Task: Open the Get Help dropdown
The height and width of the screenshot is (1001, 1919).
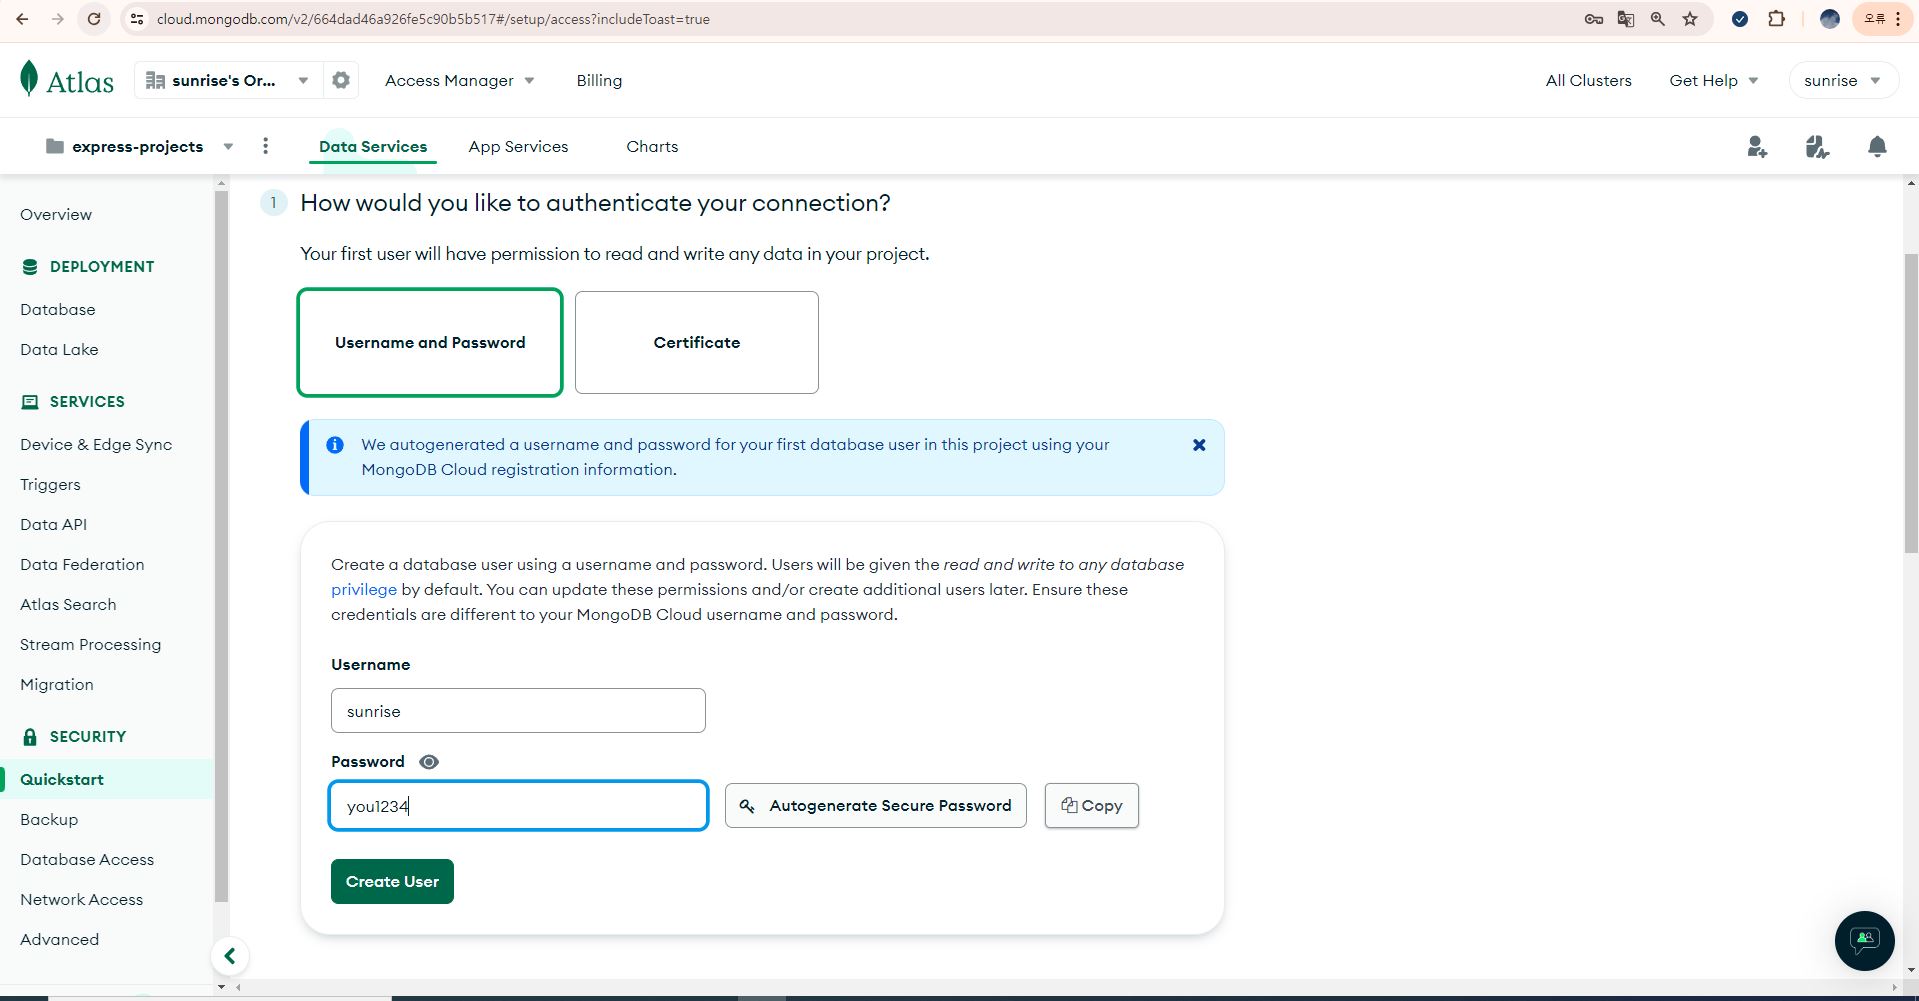Action: coord(1713,80)
